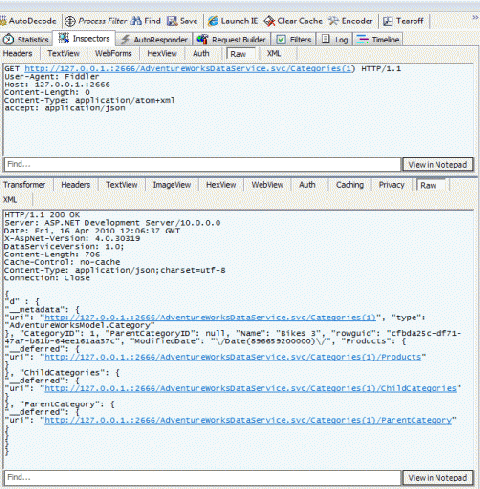
Task: Click the Statistics clock icon
Action: (x=8, y=39)
